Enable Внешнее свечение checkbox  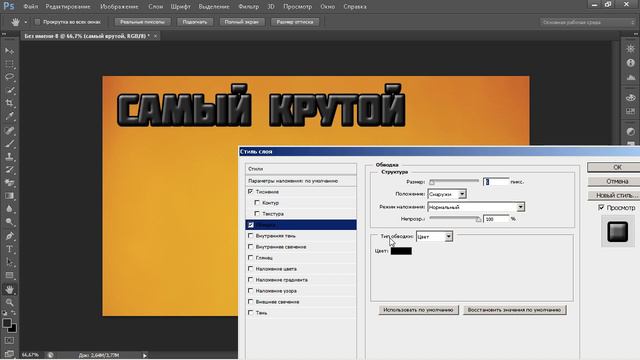[x=251, y=302]
